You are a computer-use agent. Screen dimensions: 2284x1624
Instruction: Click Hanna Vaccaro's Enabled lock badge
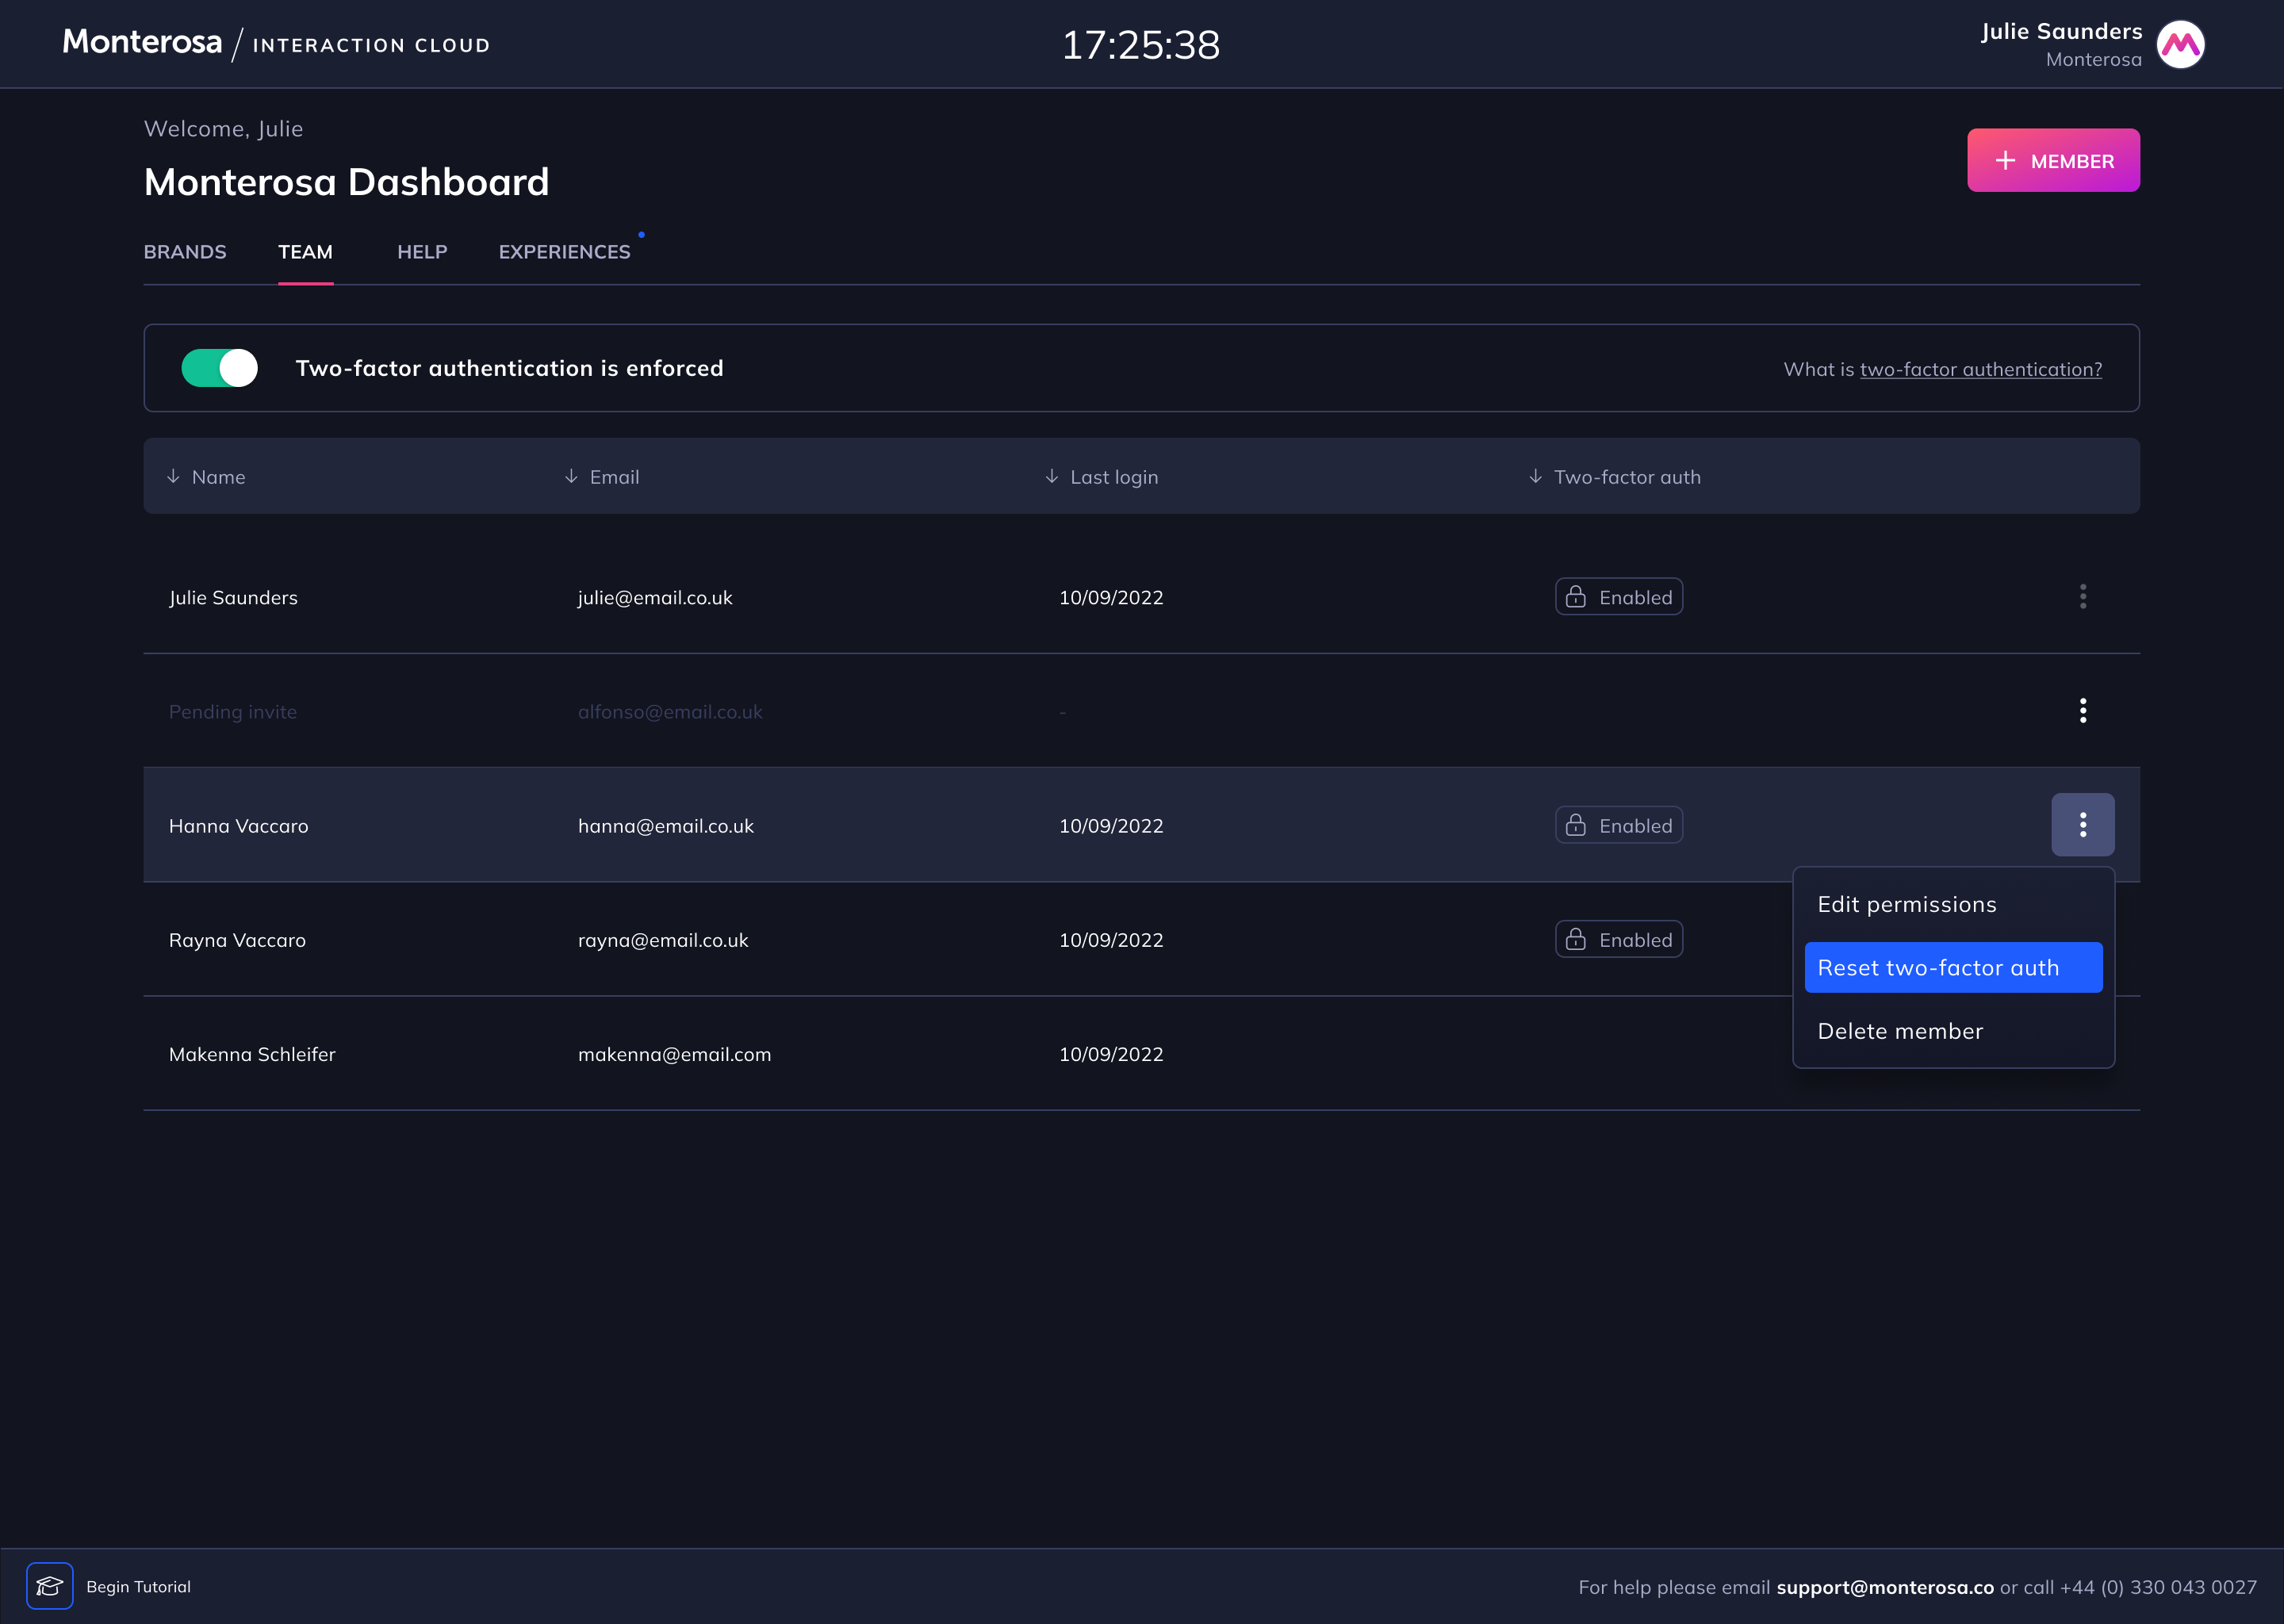coord(1619,825)
